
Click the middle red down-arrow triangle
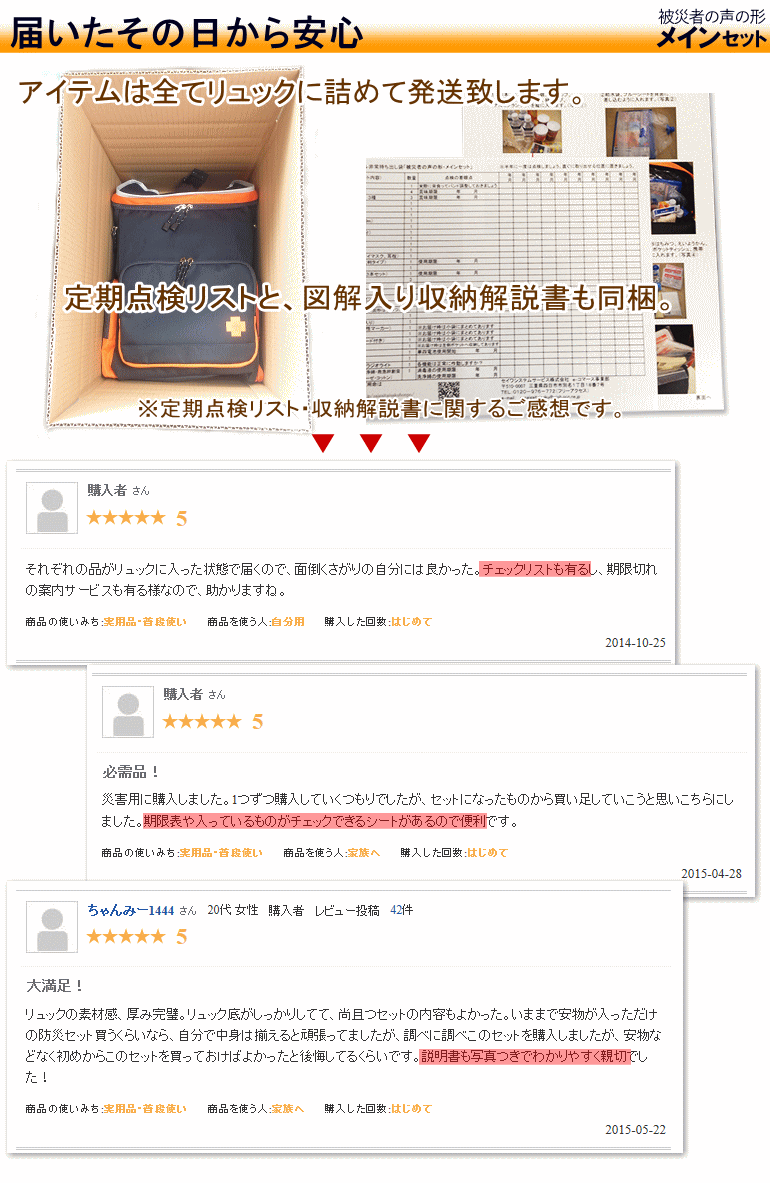(x=370, y=443)
